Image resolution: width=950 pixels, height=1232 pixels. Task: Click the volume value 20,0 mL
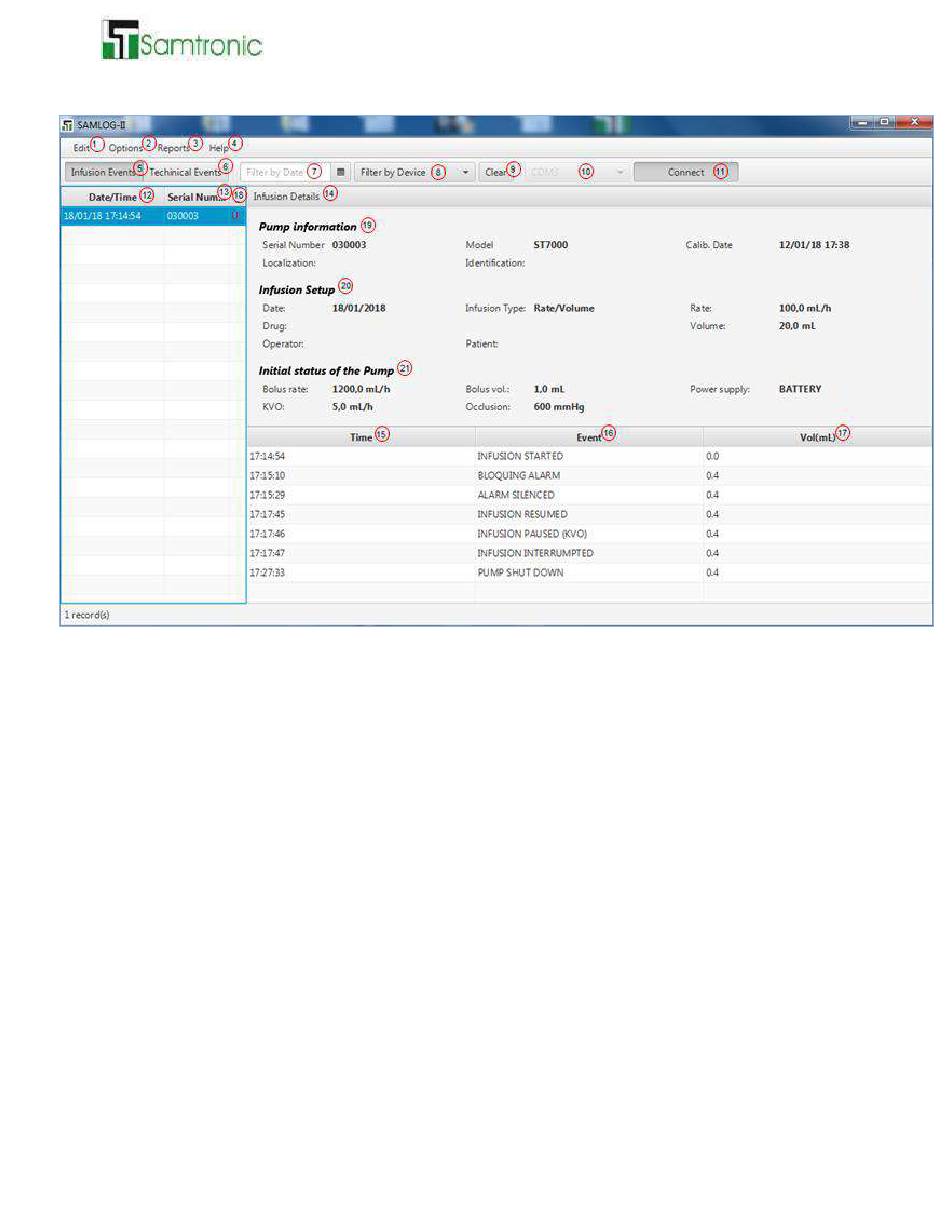pyautogui.click(x=798, y=326)
